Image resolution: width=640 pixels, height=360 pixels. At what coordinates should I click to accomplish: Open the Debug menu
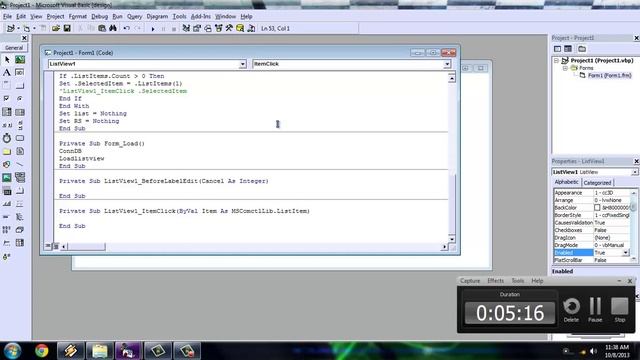tap(99, 16)
